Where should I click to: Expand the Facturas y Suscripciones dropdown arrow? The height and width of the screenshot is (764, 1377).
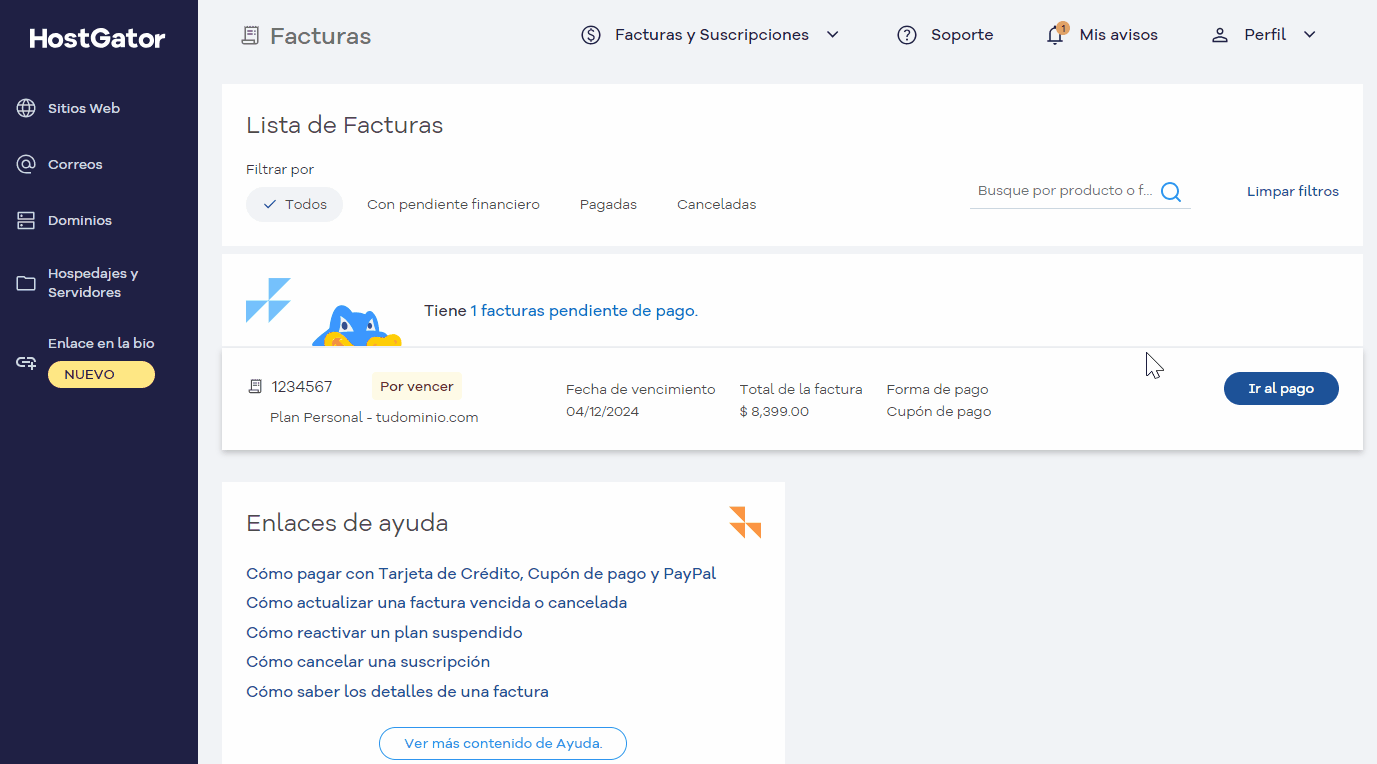(x=832, y=35)
